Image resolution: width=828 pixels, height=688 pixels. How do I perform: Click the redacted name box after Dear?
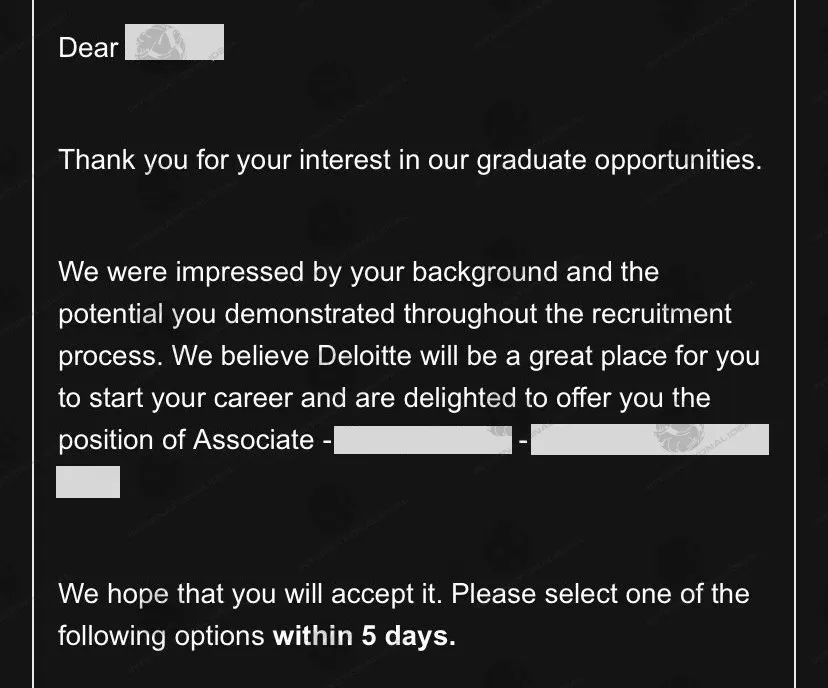pyautogui.click(x=174, y=42)
